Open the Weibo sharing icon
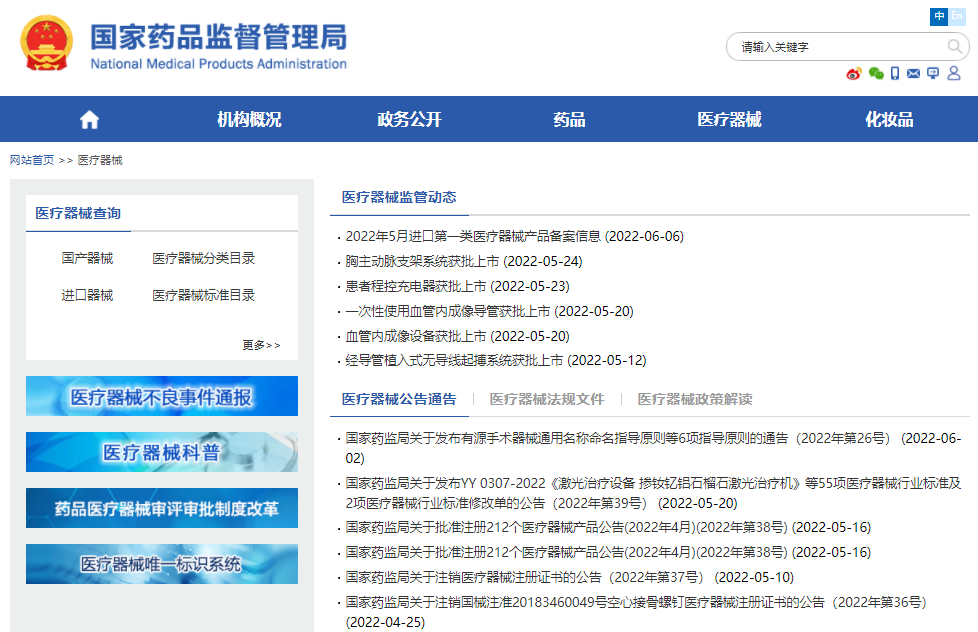This screenshot has width=978, height=632. point(853,73)
